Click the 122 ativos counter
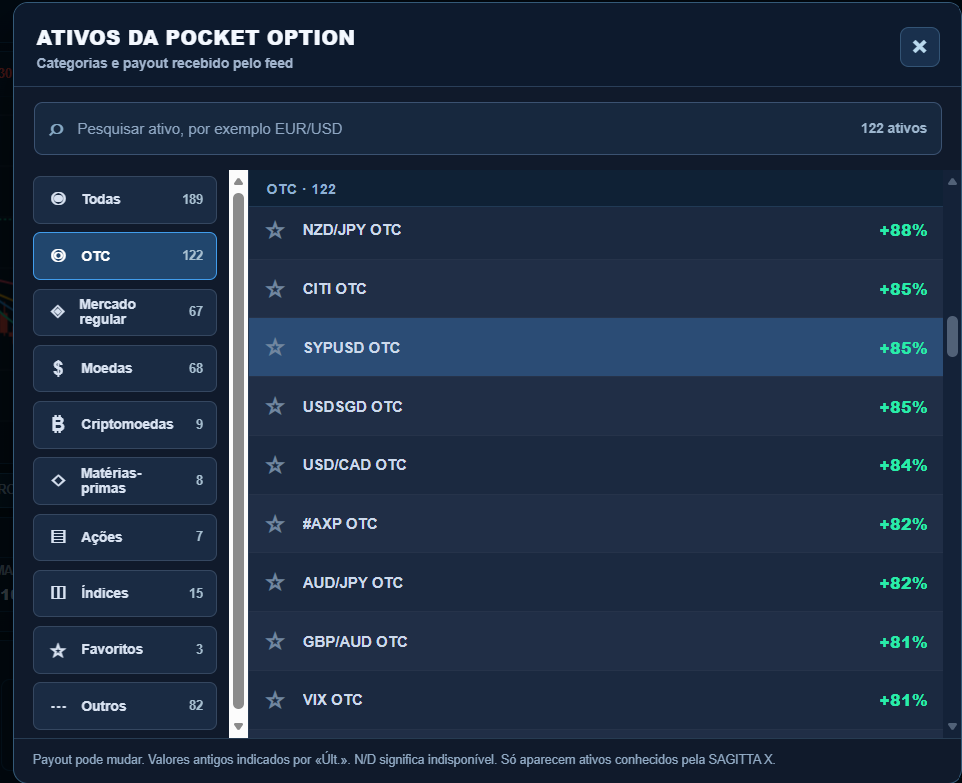Image resolution: width=962 pixels, height=783 pixels. point(893,128)
